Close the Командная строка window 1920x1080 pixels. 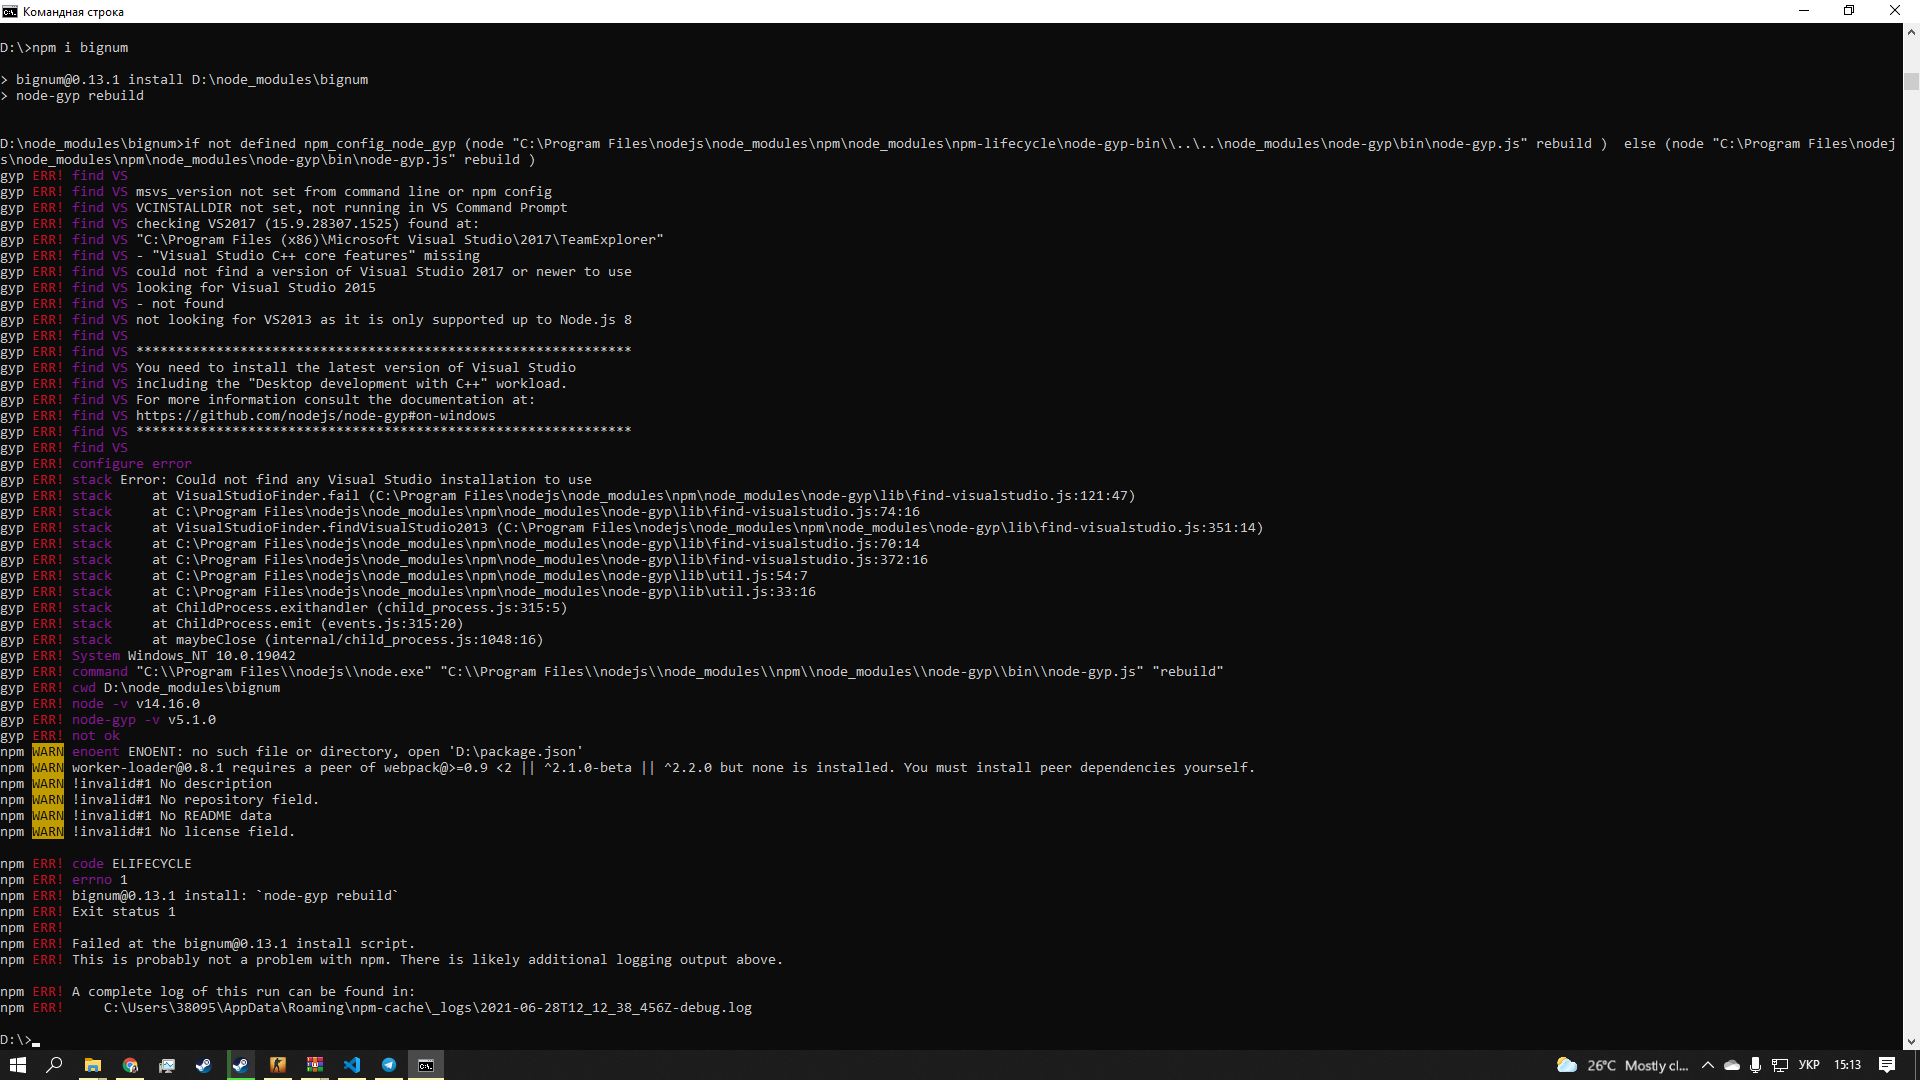point(1895,11)
